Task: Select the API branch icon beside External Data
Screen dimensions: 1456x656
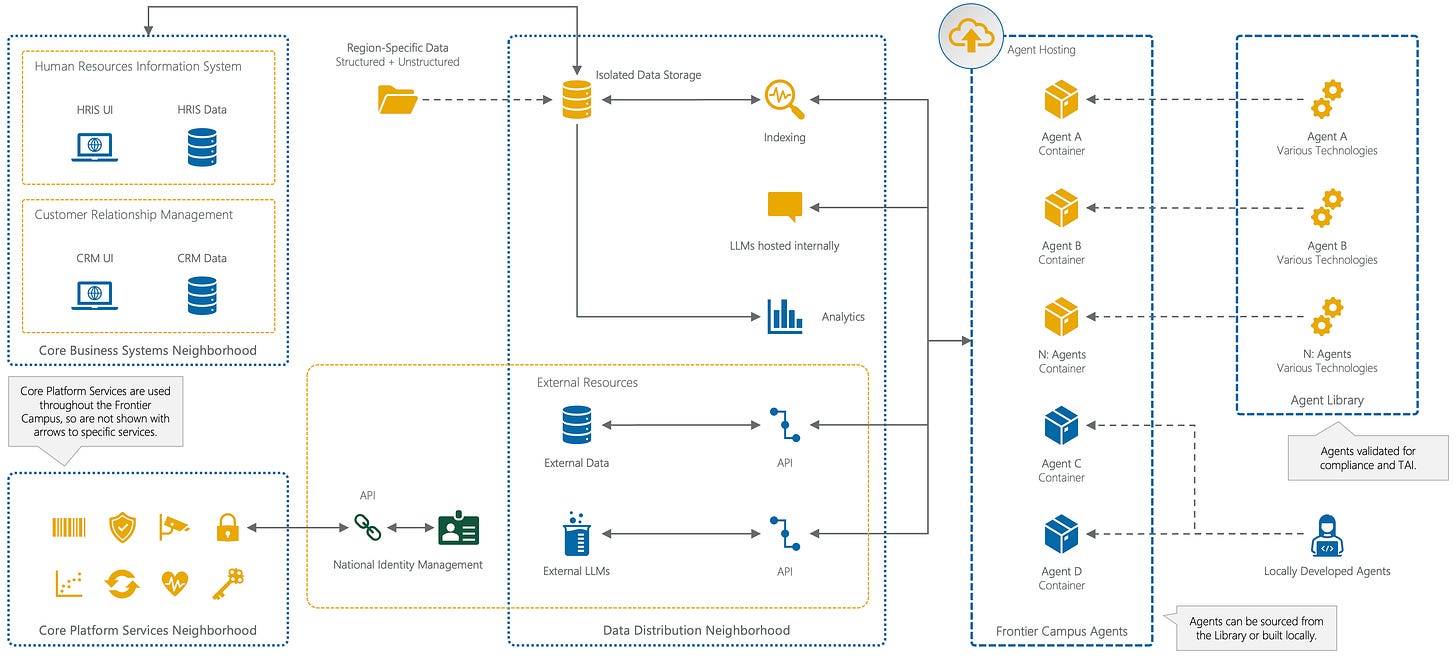Action: [x=784, y=425]
